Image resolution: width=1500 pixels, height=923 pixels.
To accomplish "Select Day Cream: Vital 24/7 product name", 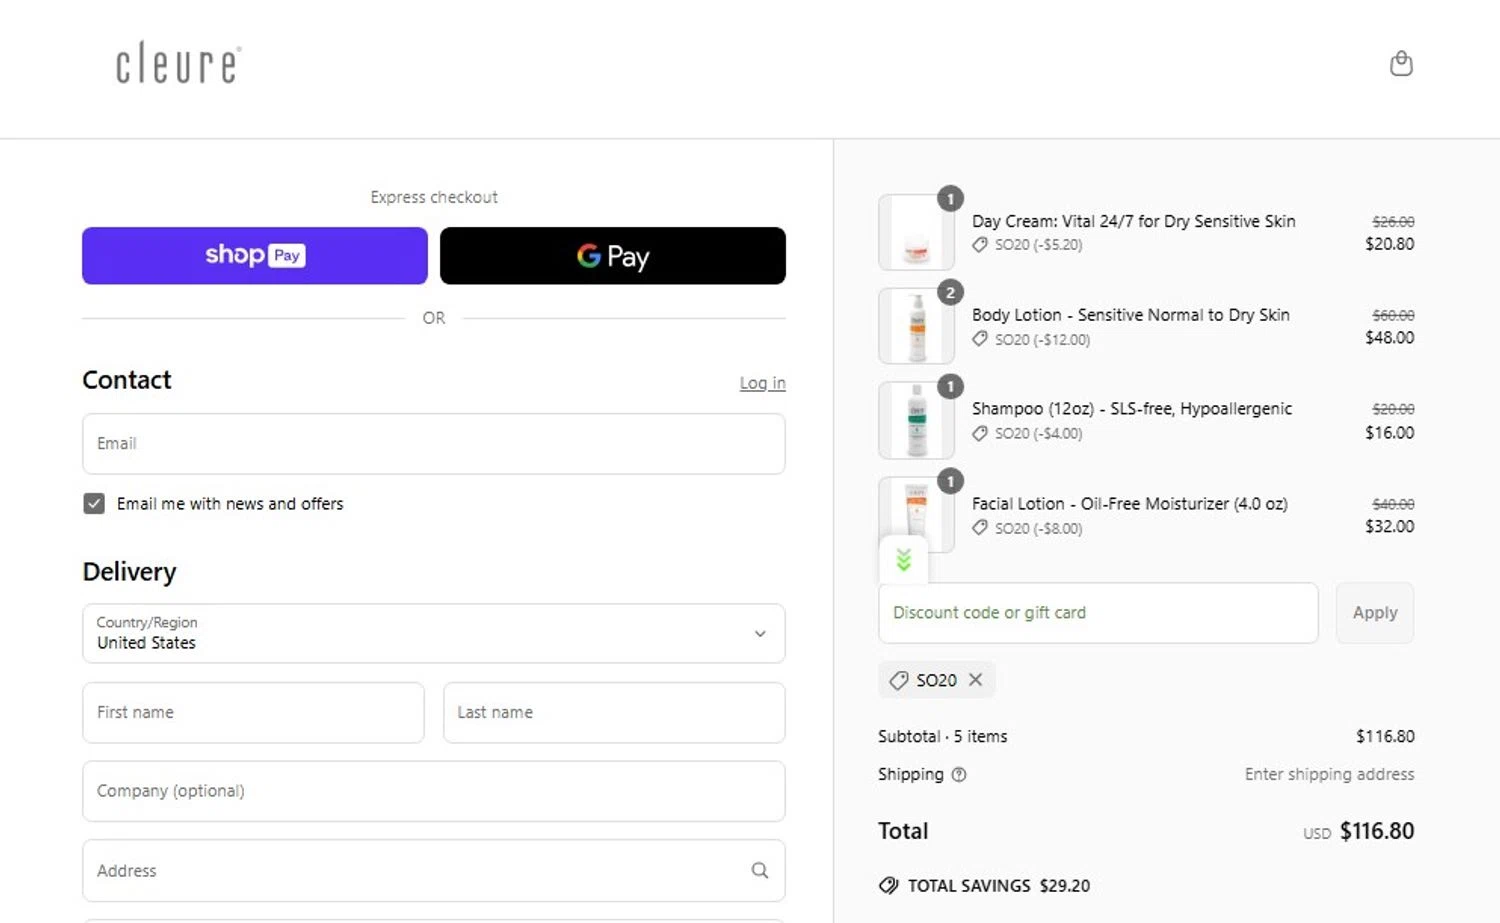I will tap(1134, 221).
